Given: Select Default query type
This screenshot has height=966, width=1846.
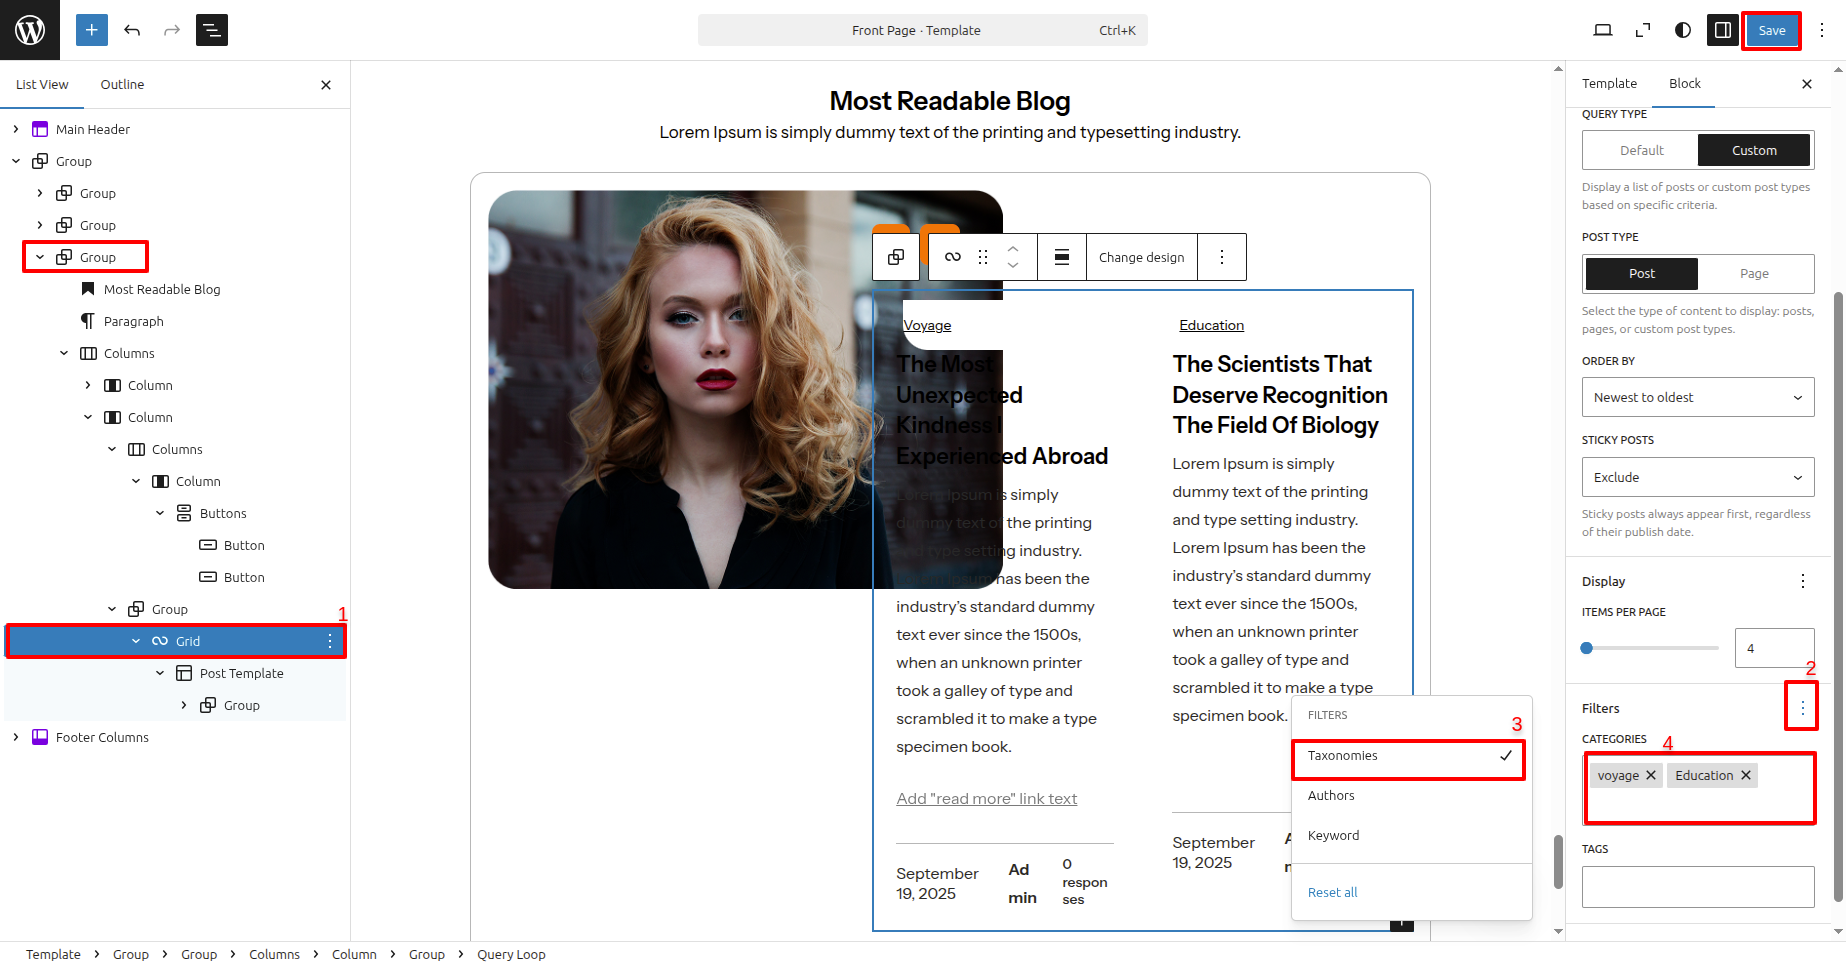Looking at the screenshot, I should coord(1641,151).
